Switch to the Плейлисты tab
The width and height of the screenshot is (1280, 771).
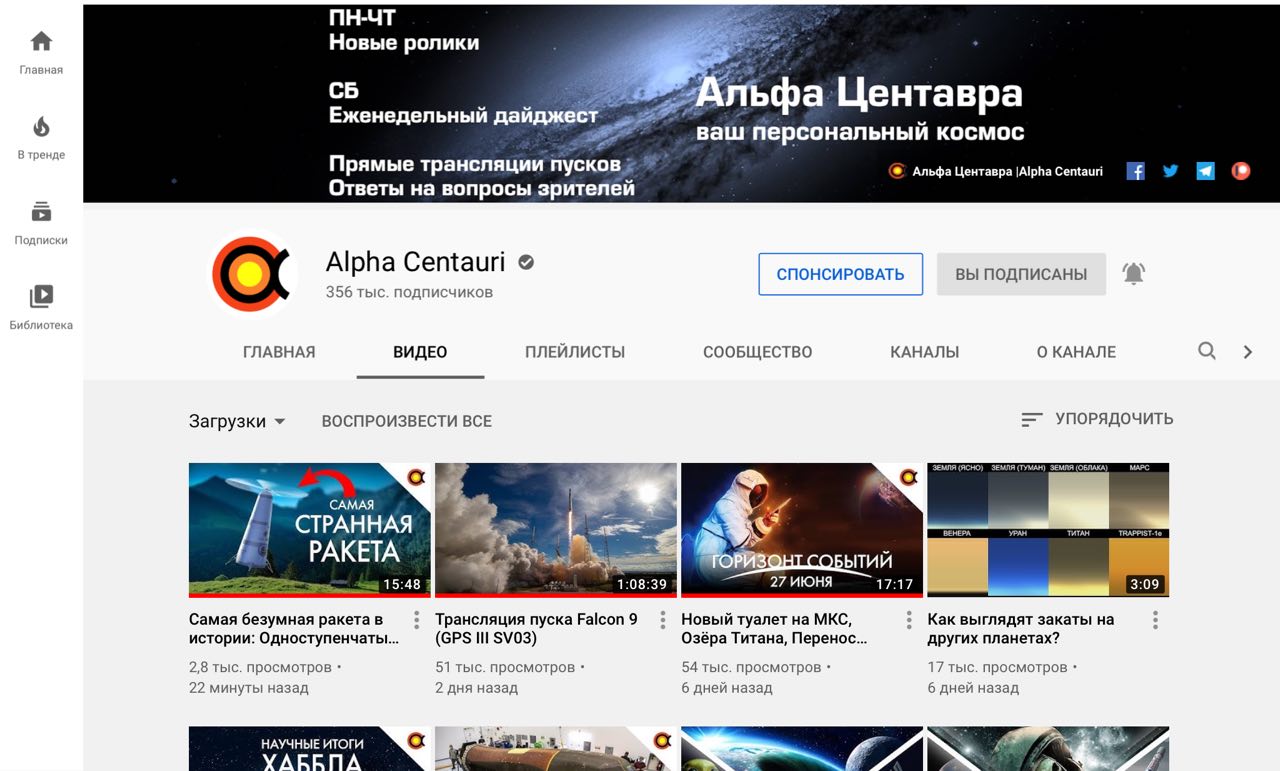tap(575, 352)
